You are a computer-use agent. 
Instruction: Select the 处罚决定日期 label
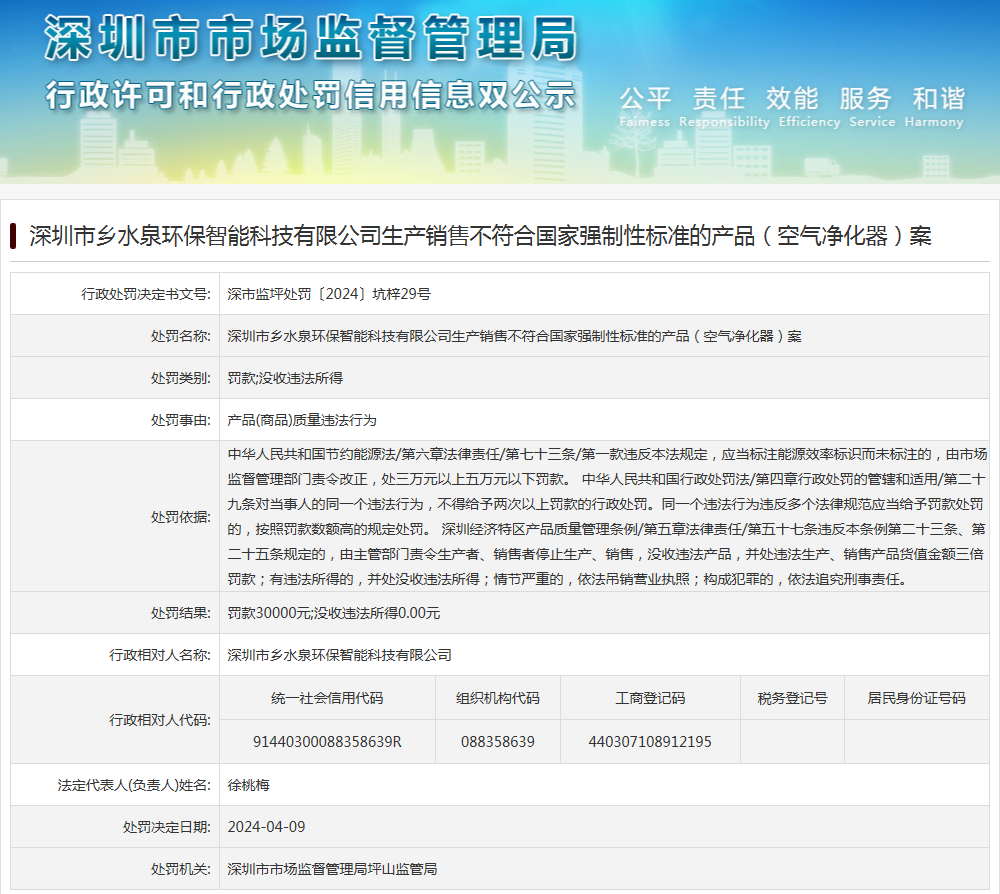166,827
